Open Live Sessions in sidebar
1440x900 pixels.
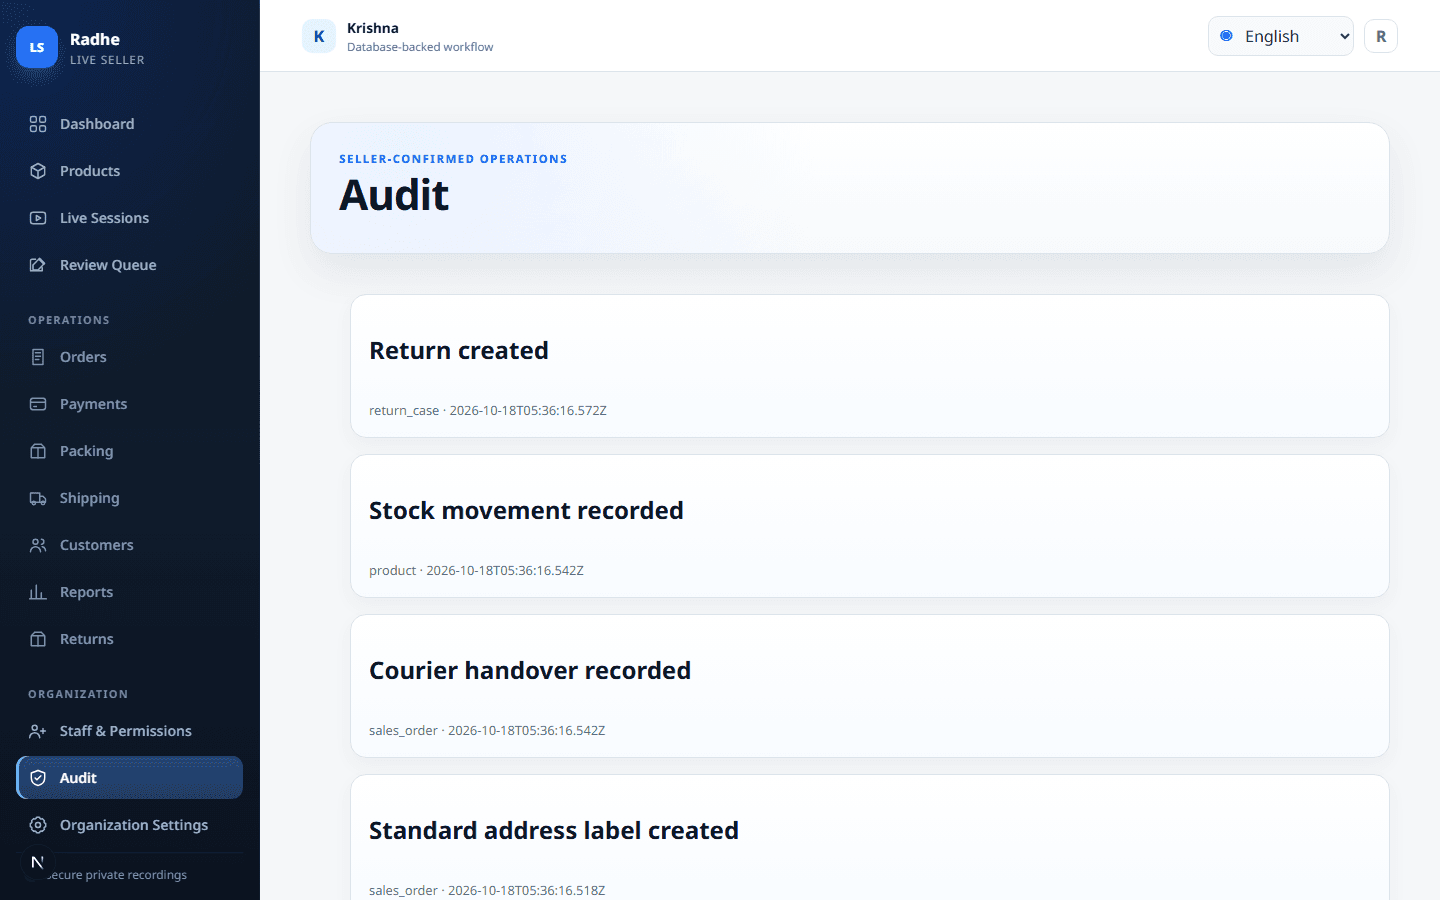click(129, 218)
